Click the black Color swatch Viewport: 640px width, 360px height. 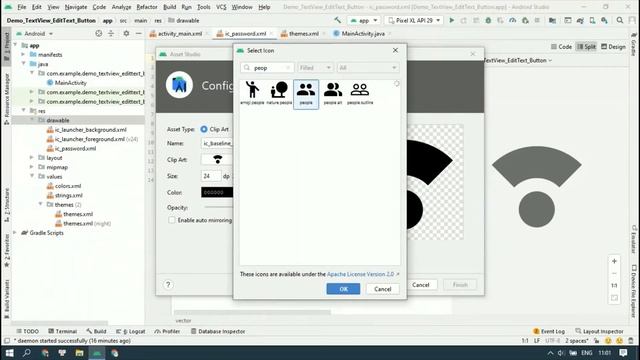click(x=217, y=192)
